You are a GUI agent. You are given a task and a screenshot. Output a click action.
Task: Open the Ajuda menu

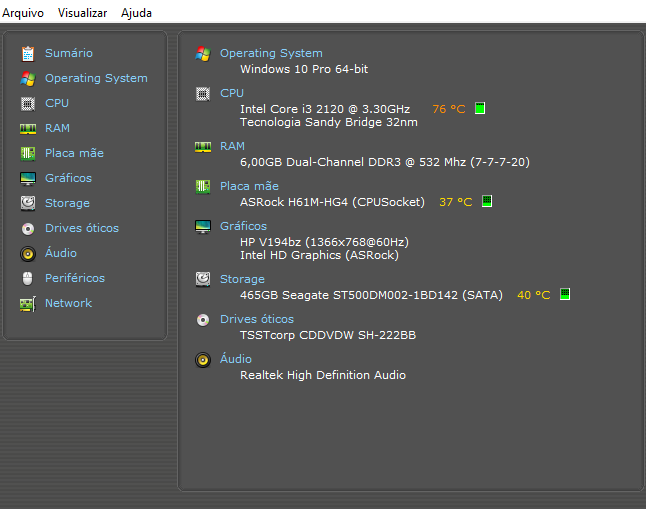(136, 13)
